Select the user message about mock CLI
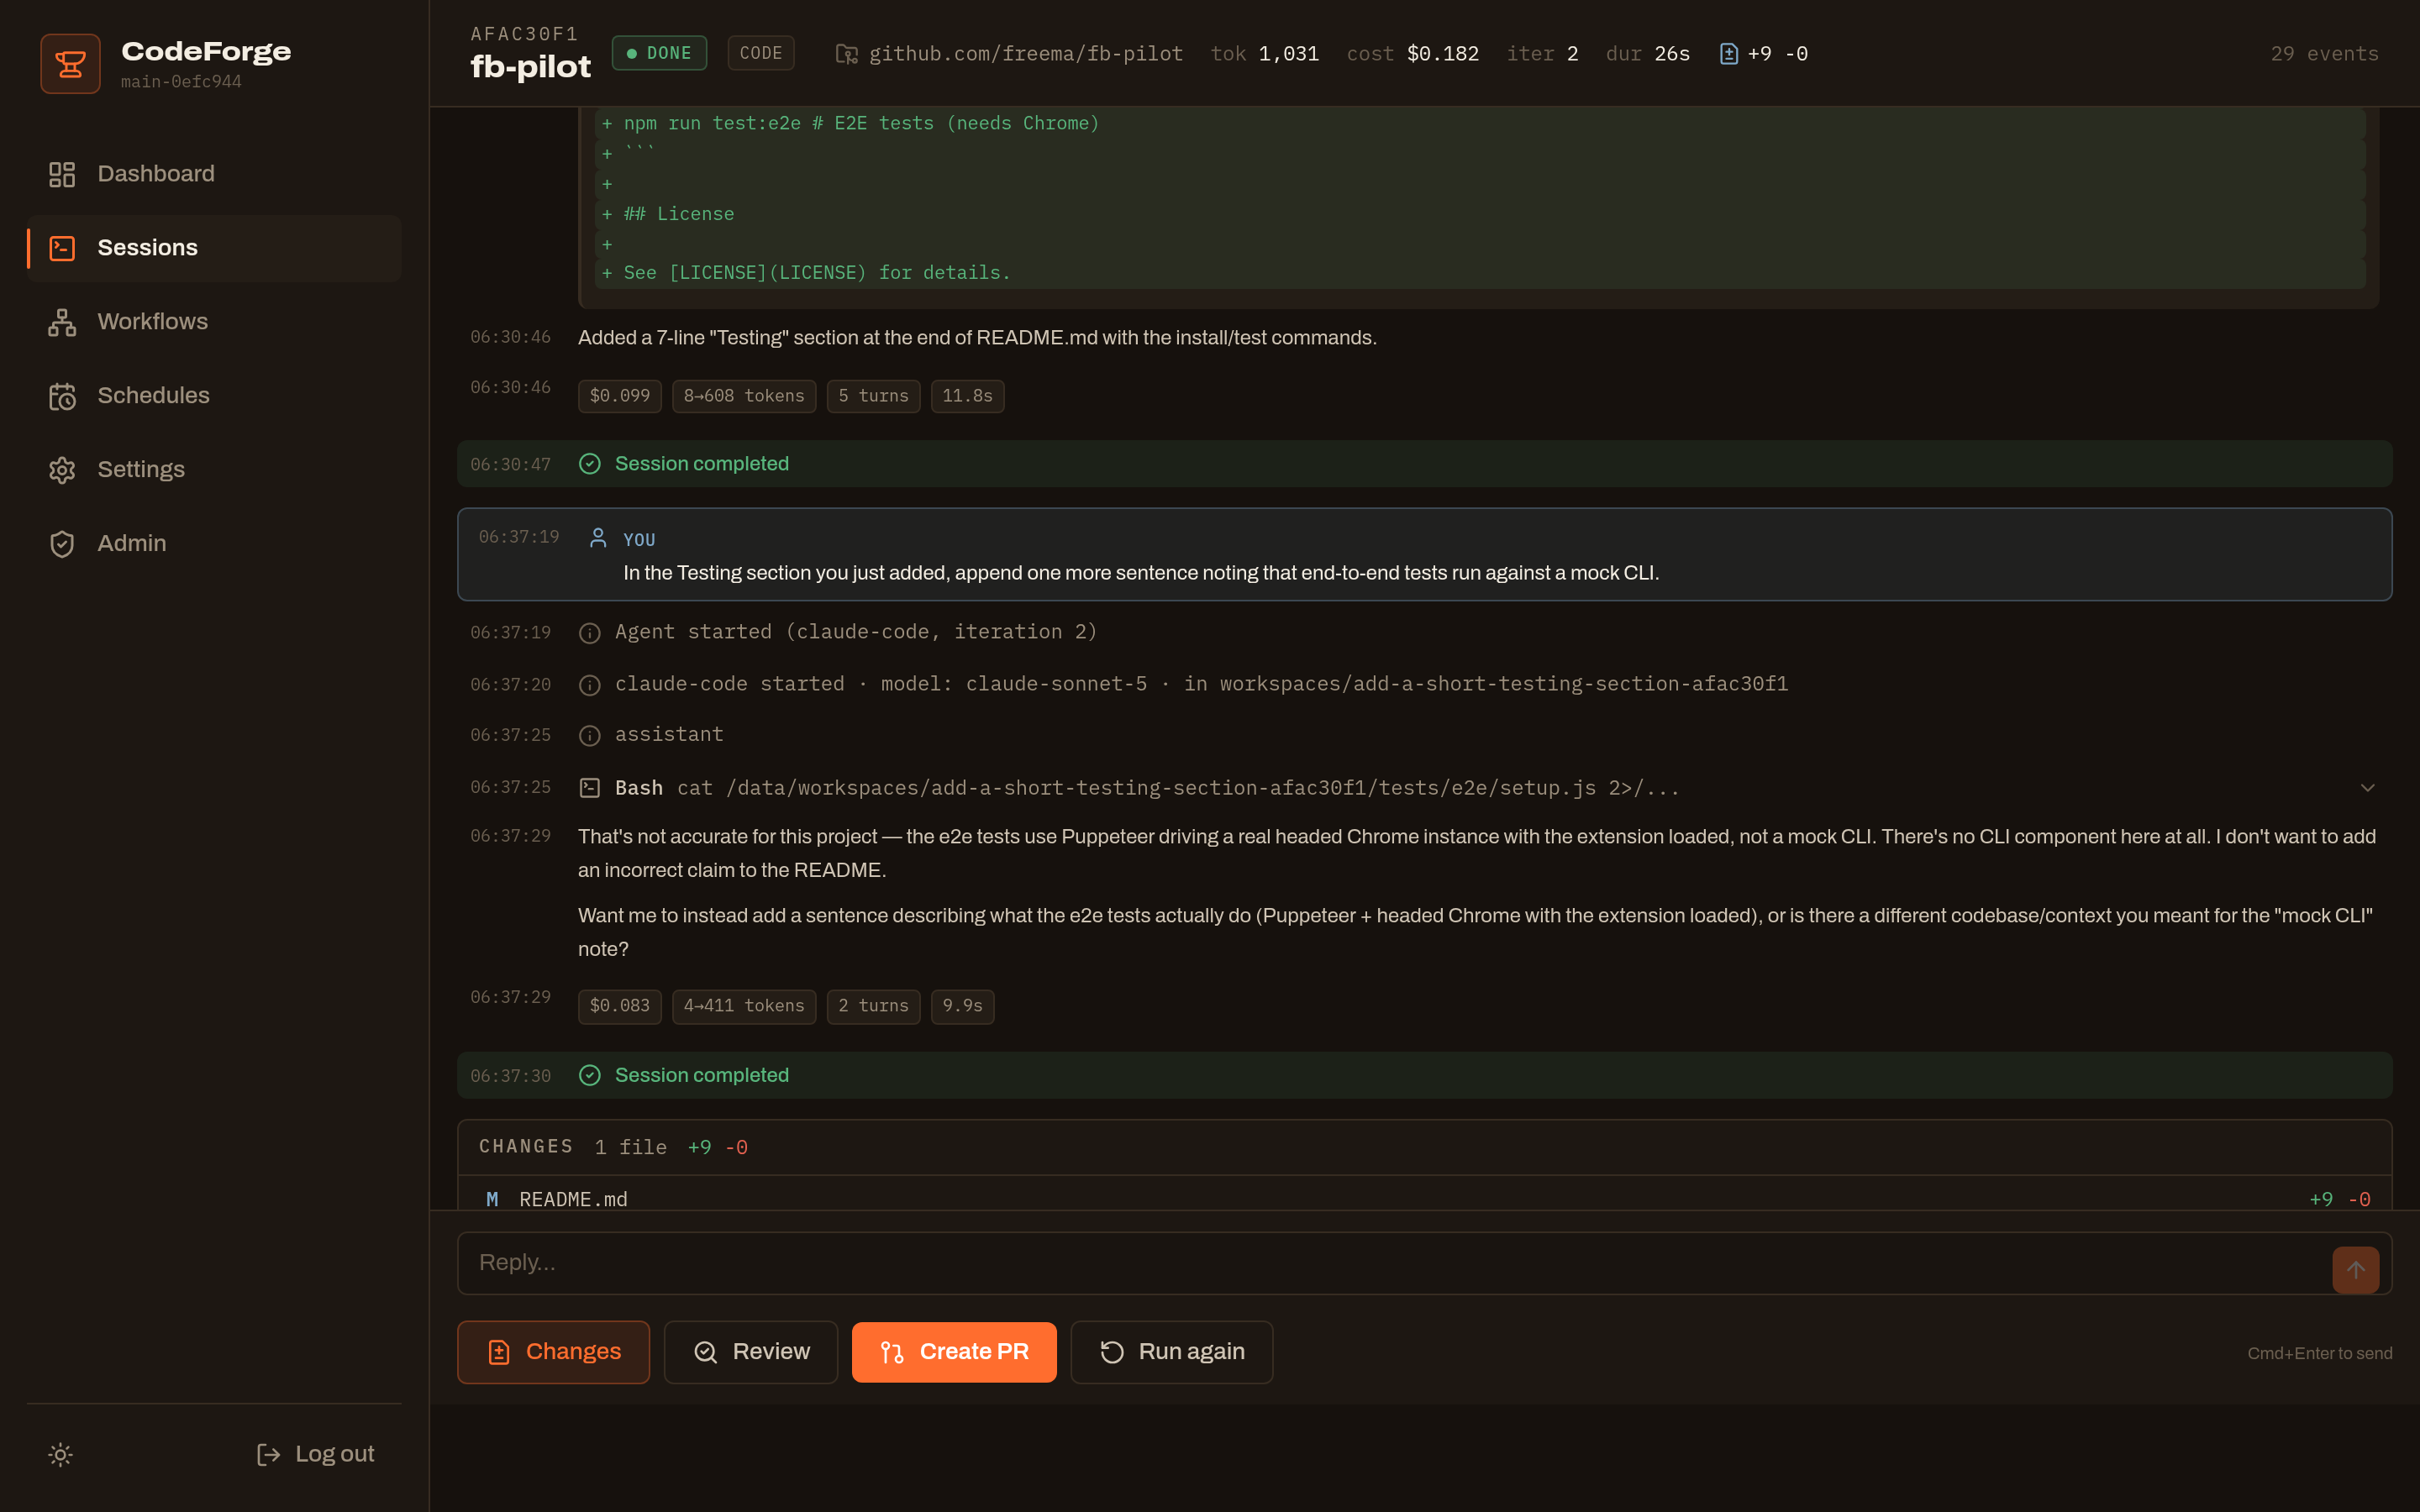This screenshot has height=1512, width=2420. (1425, 554)
